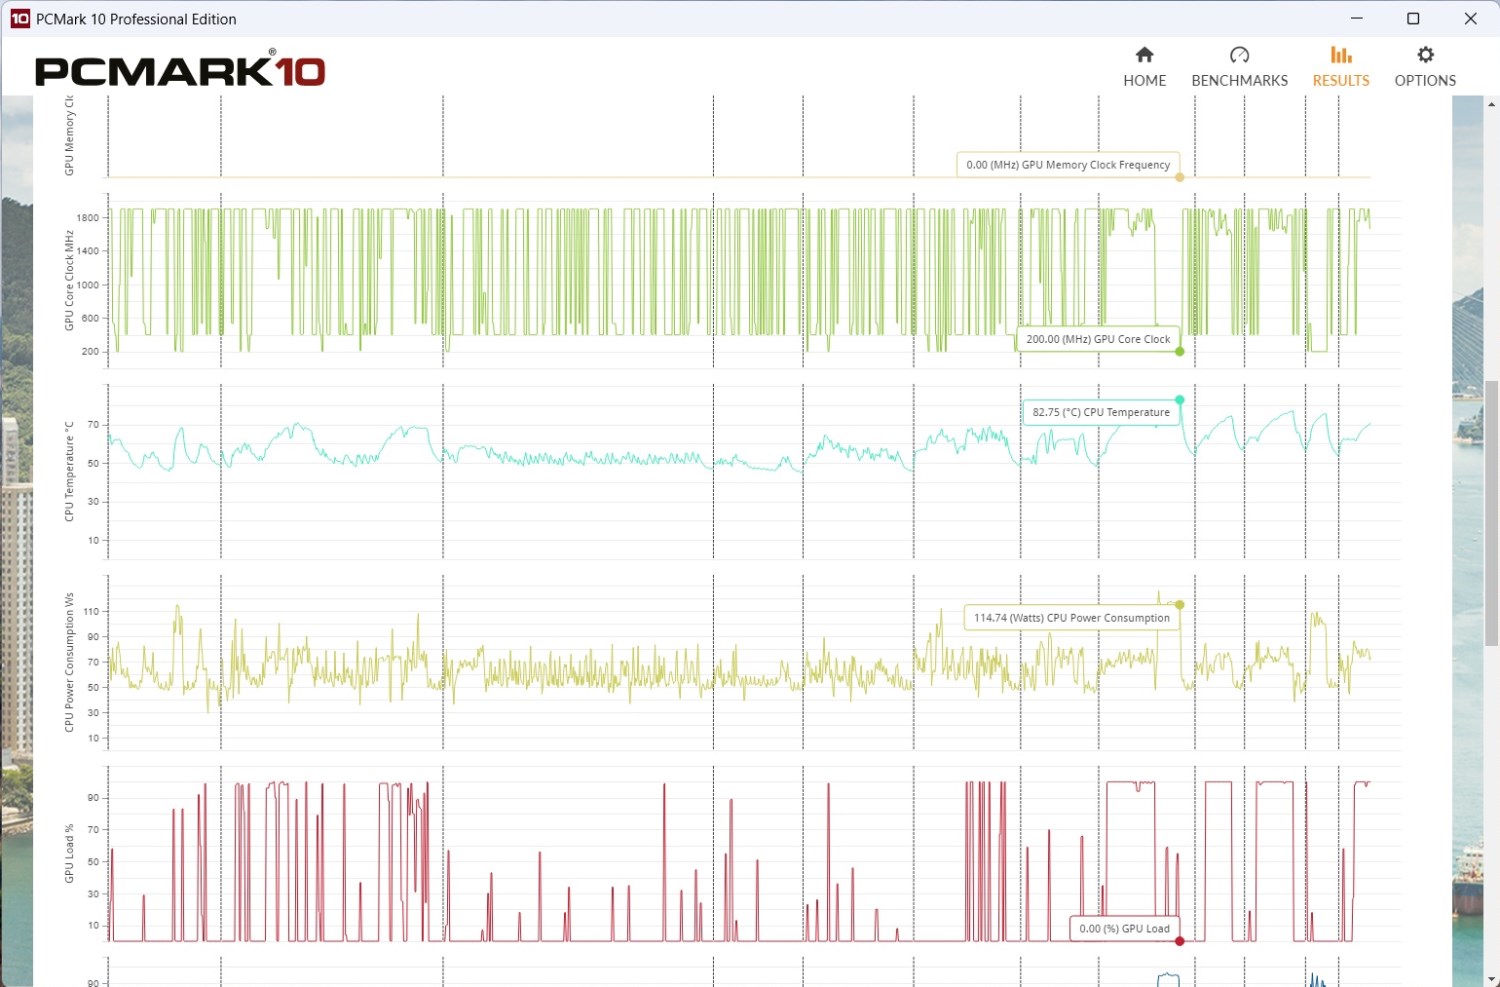Switch to the BENCHMARKS section
Viewport: 1500px width, 987px height.
pyautogui.click(x=1239, y=67)
